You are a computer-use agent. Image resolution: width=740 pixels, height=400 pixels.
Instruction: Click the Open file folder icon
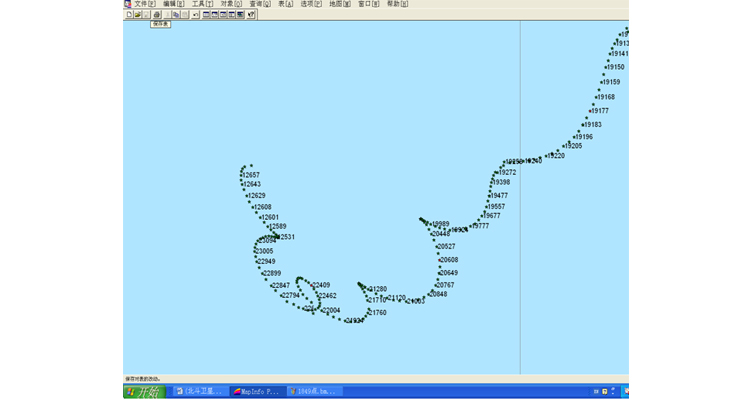[137, 15]
